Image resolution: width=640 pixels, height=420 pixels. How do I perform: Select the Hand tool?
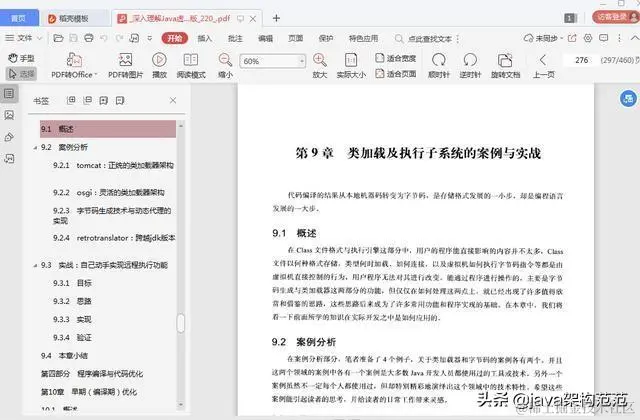coord(21,58)
